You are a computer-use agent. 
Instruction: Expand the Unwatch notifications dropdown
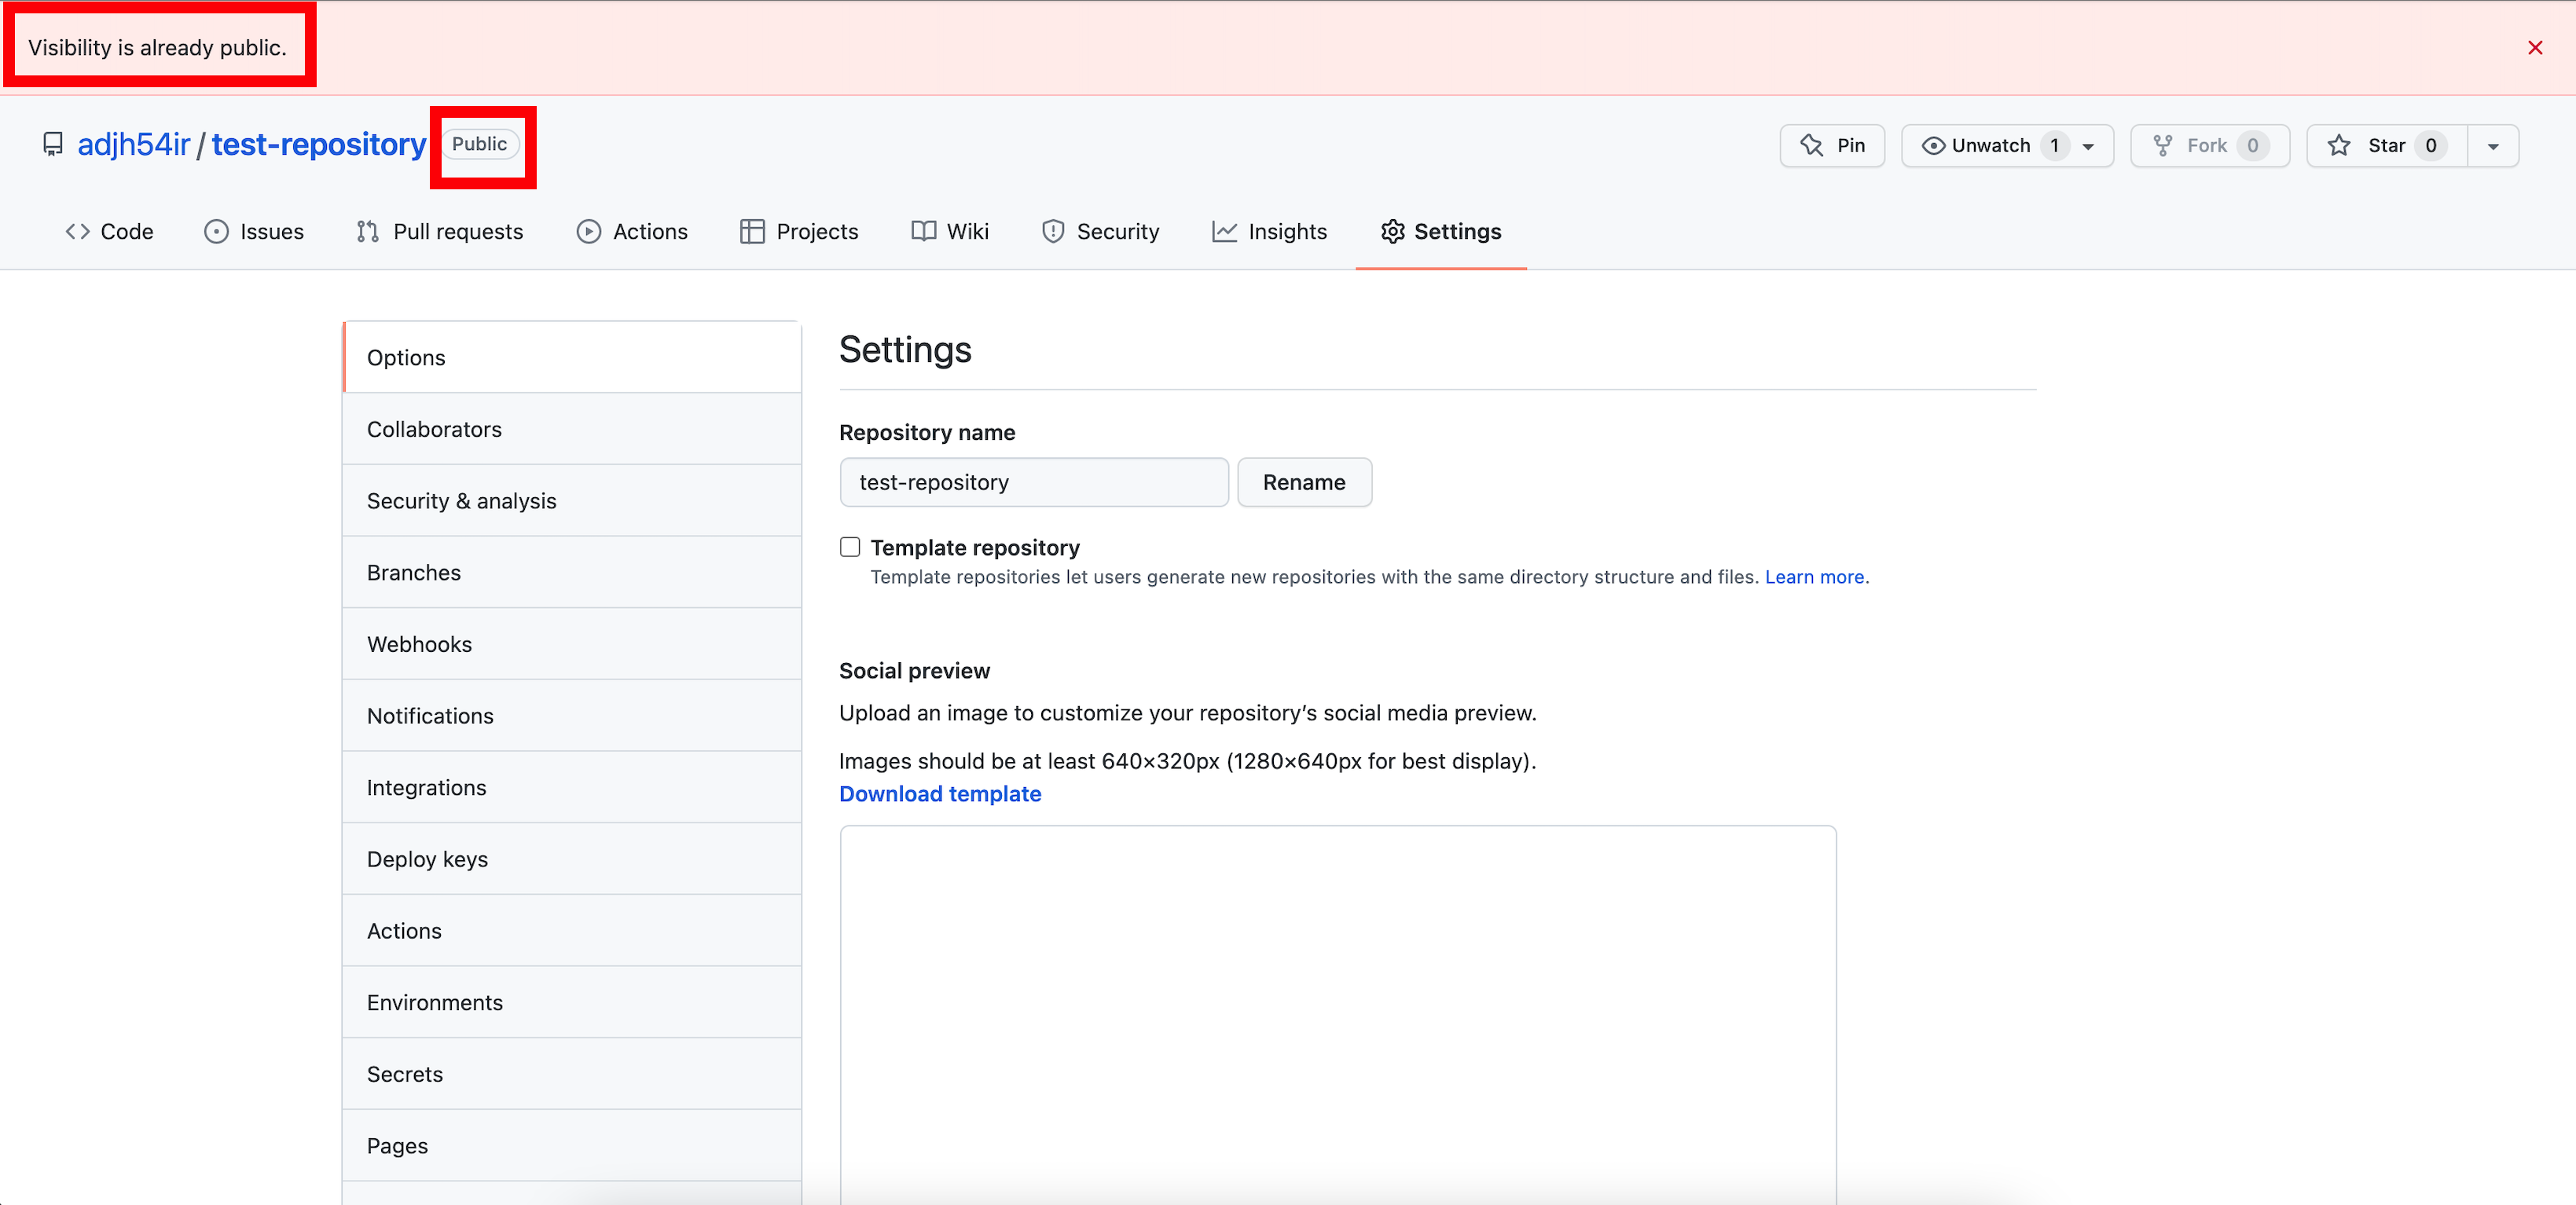[2088, 146]
